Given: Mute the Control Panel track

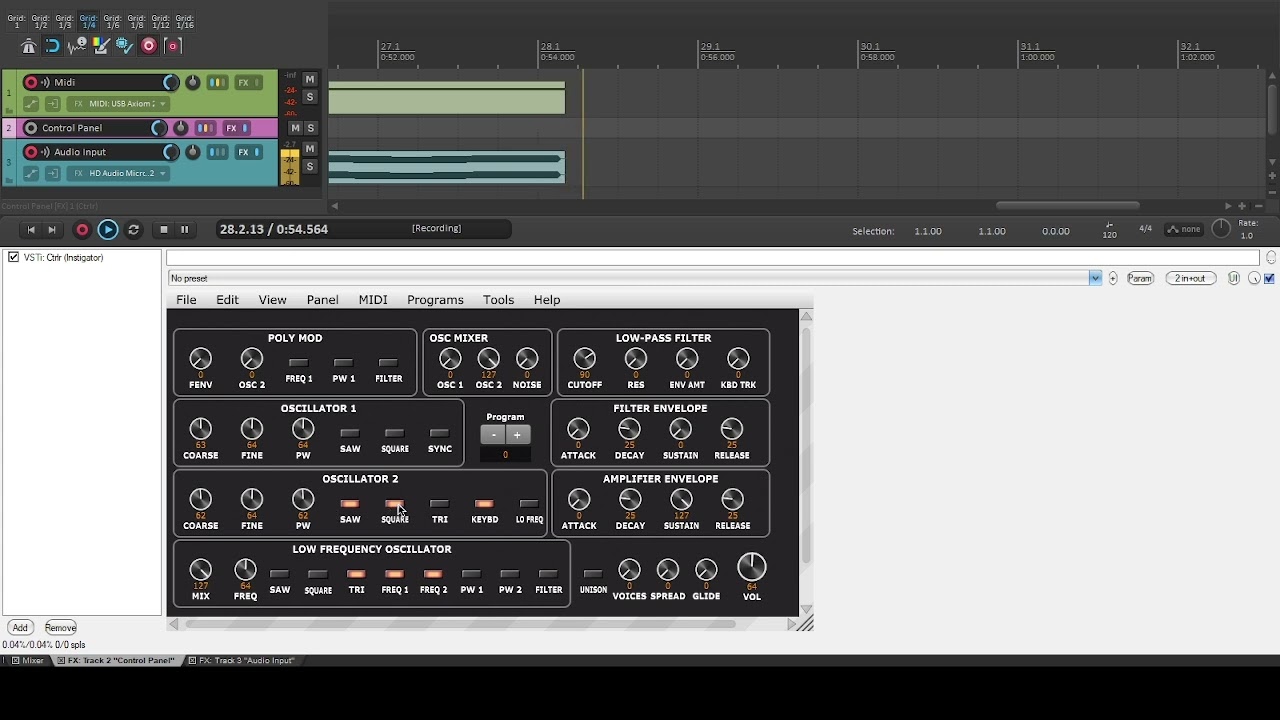Looking at the screenshot, I should click(x=295, y=128).
